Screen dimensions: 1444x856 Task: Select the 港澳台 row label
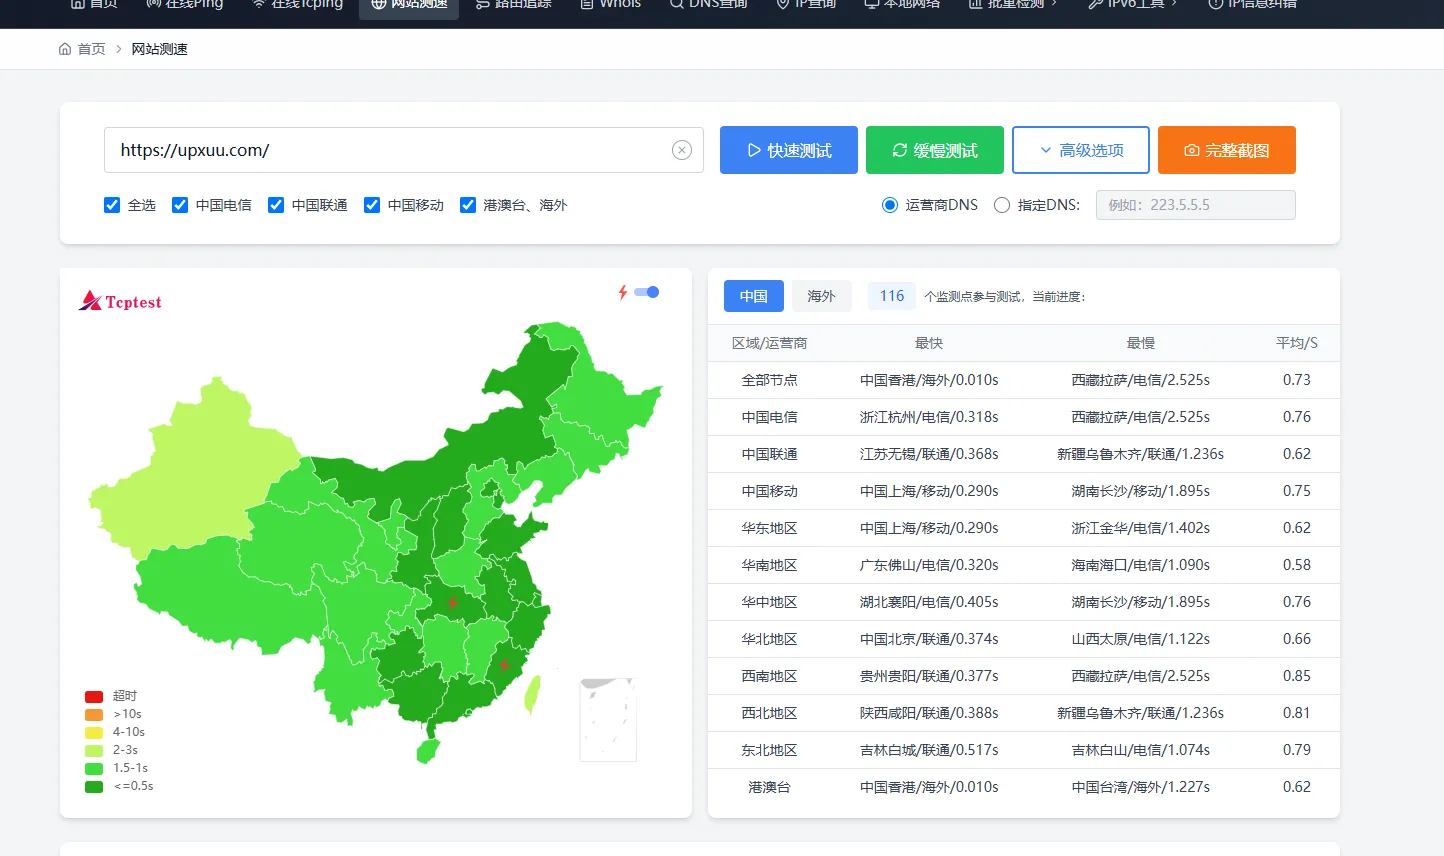click(769, 787)
